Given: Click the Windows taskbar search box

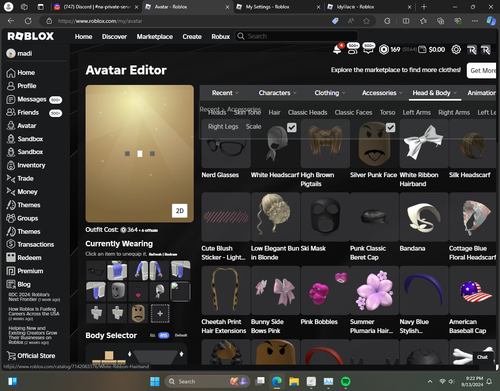Looking at the screenshot, I should 207,381.
